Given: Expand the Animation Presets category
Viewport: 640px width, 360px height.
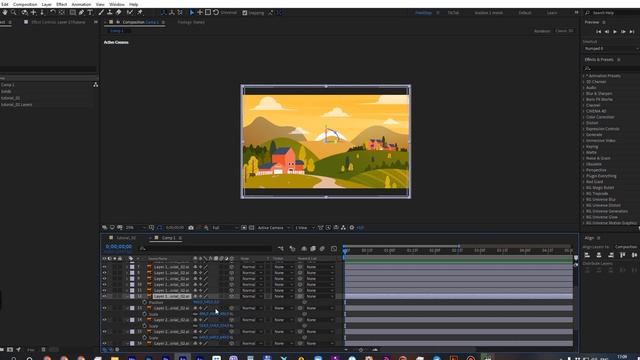Looking at the screenshot, I should (x=584, y=76).
